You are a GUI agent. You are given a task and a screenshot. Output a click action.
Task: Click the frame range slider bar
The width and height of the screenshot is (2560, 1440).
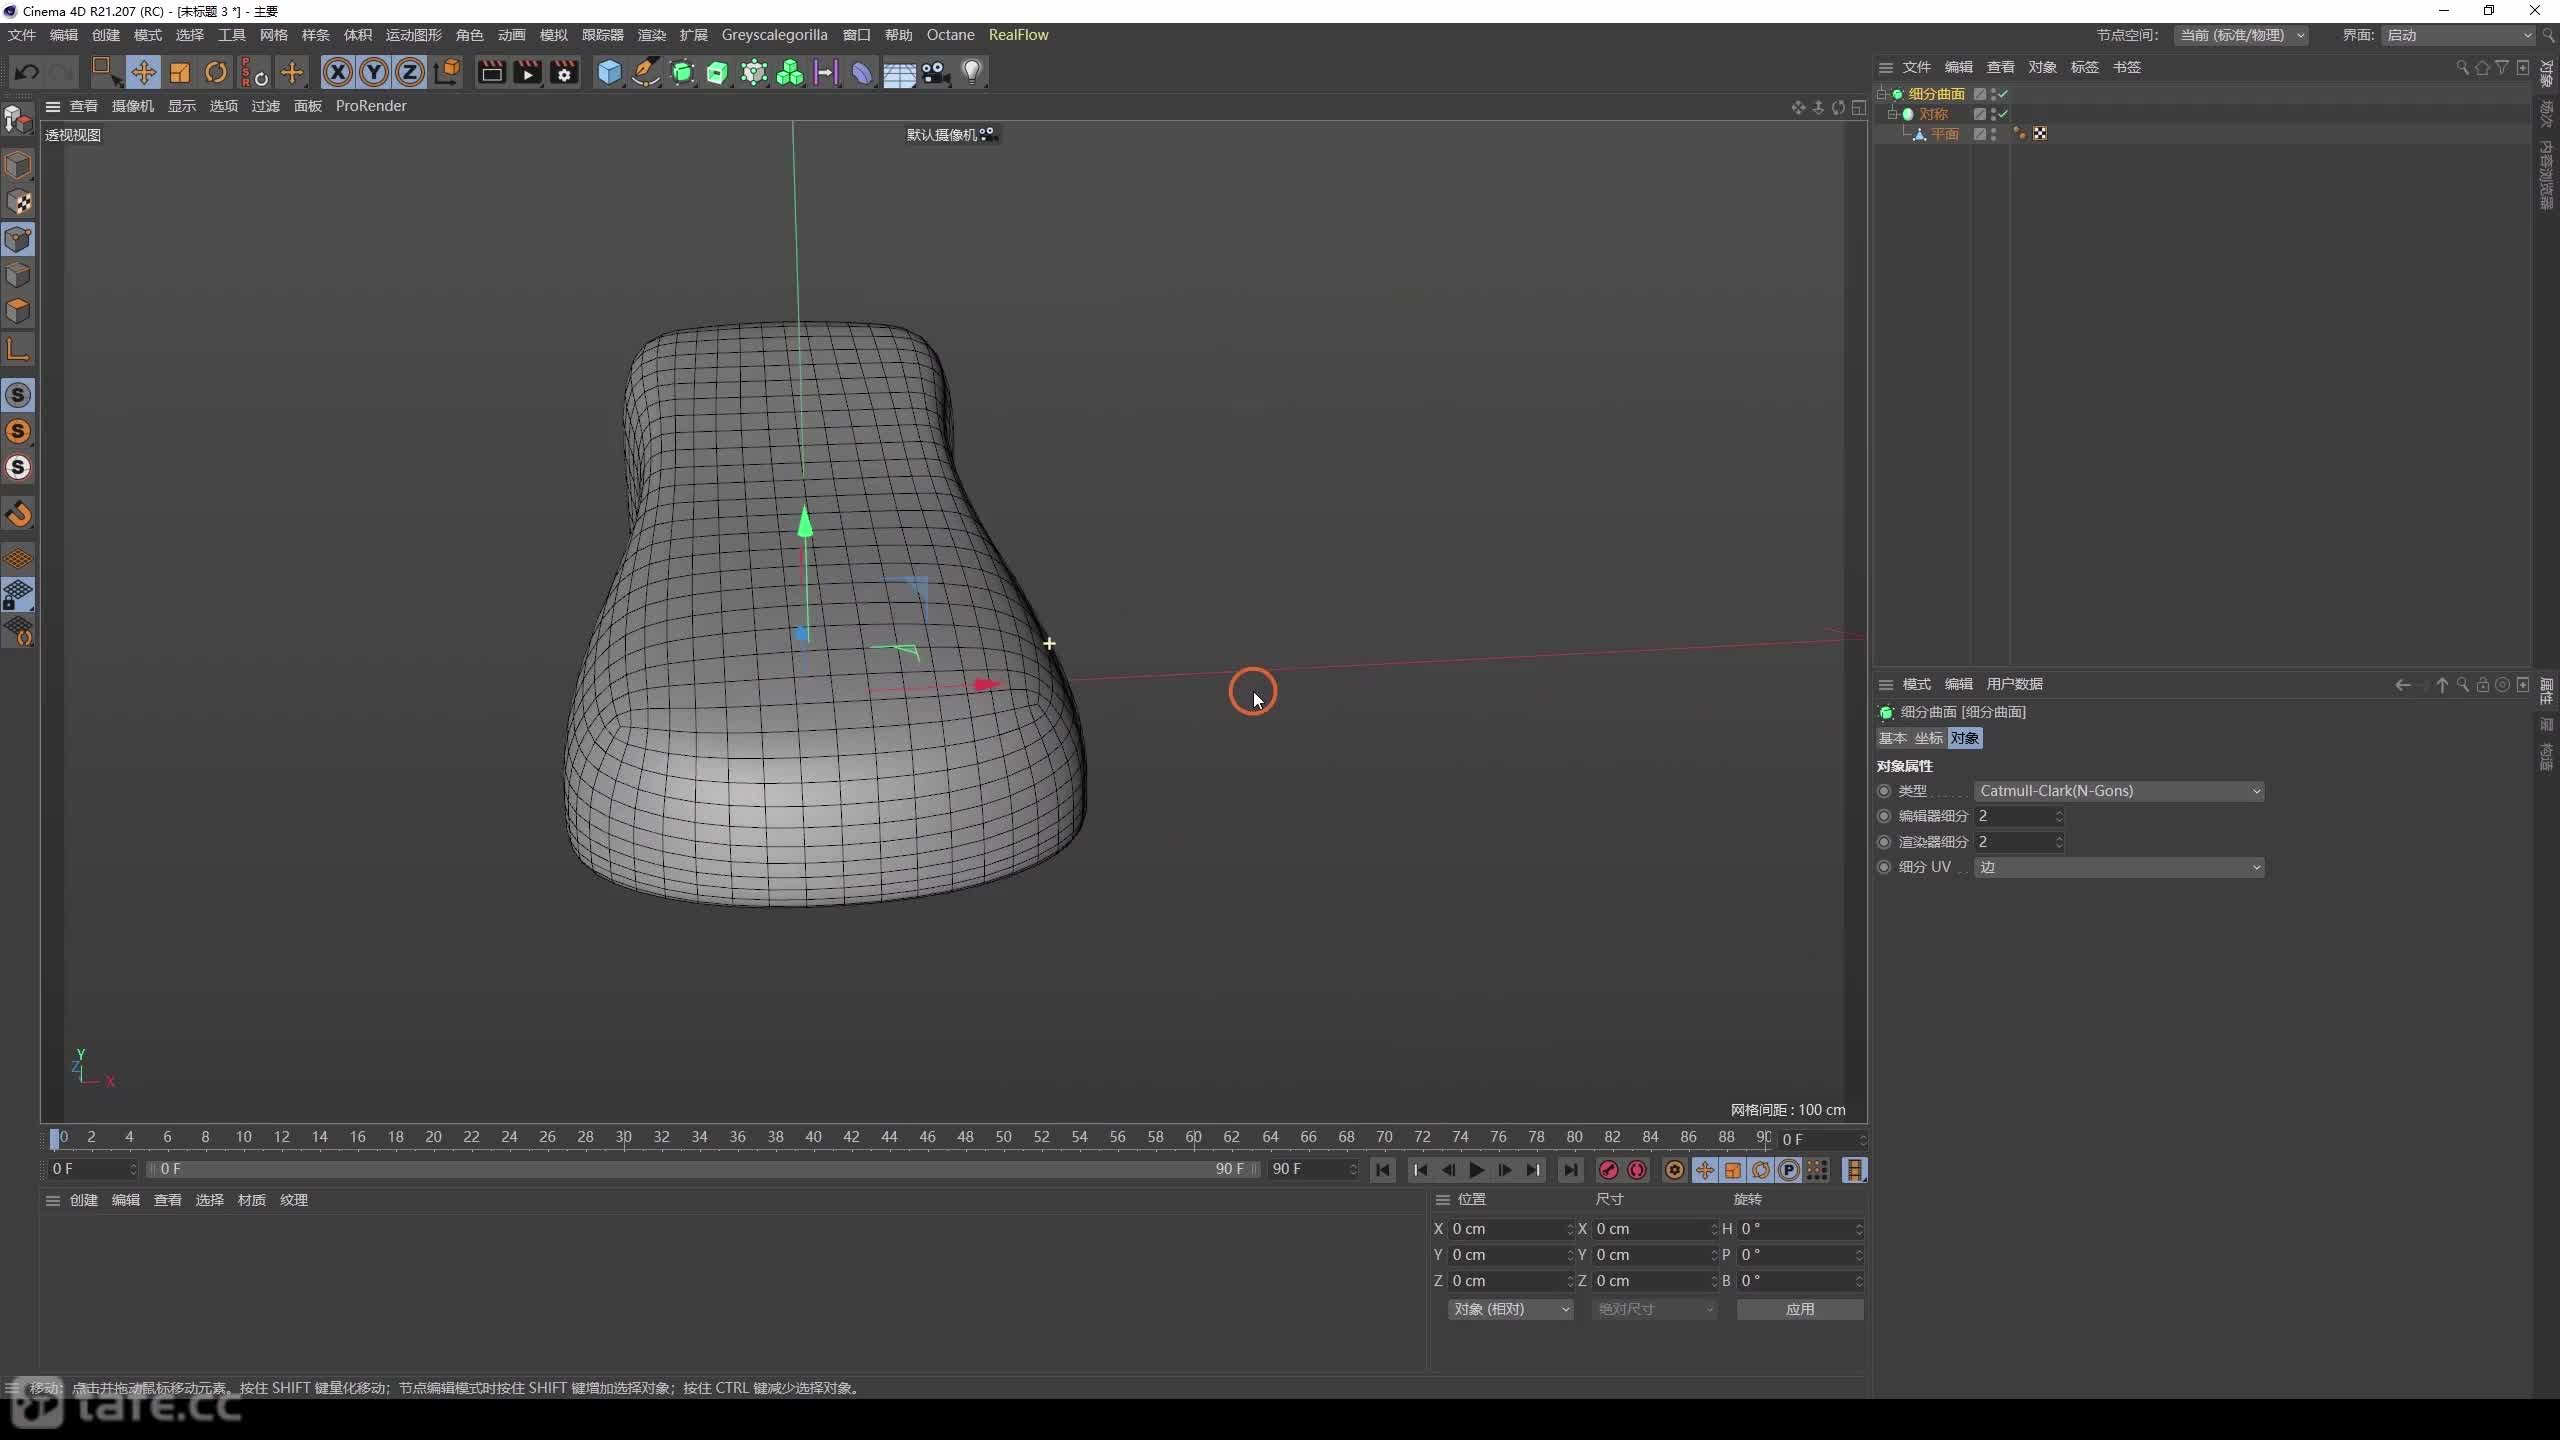[704, 1169]
